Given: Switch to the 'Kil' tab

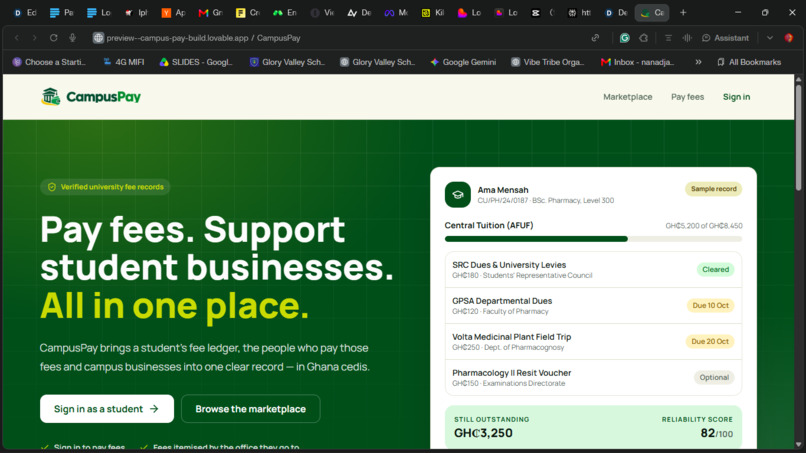Looking at the screenshot, I should [x=433, y=13].
